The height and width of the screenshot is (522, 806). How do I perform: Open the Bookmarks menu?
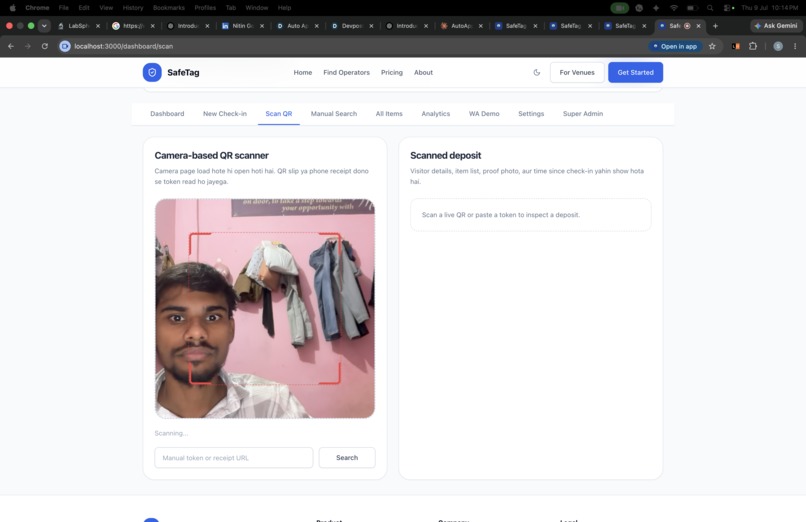169,8
